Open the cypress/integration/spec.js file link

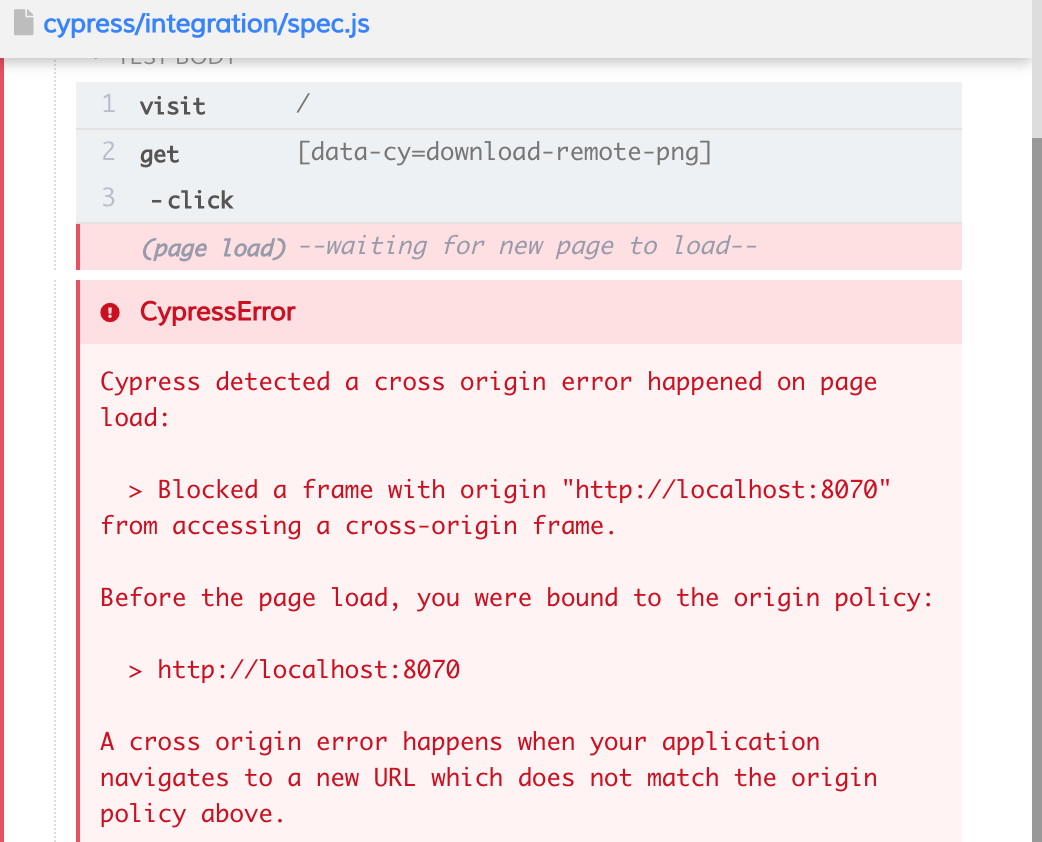coord(206,25)
